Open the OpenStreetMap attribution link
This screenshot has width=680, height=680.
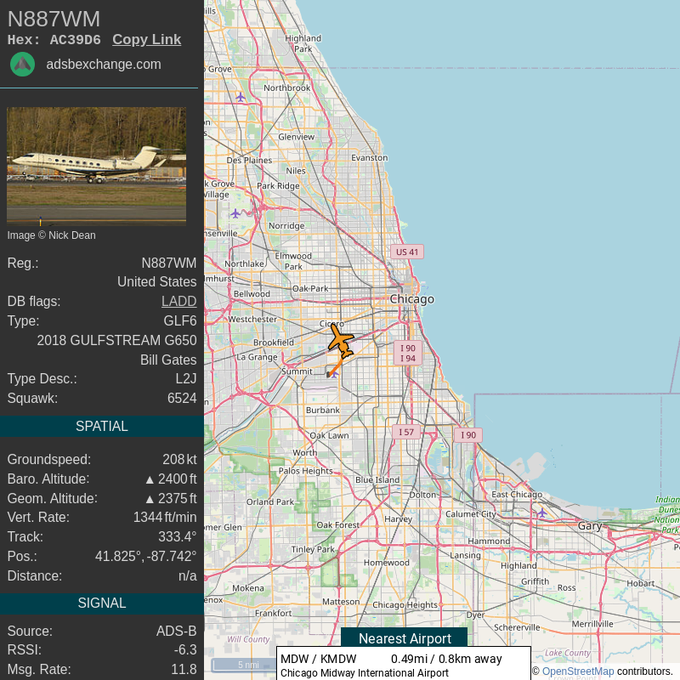coord(578,671)
